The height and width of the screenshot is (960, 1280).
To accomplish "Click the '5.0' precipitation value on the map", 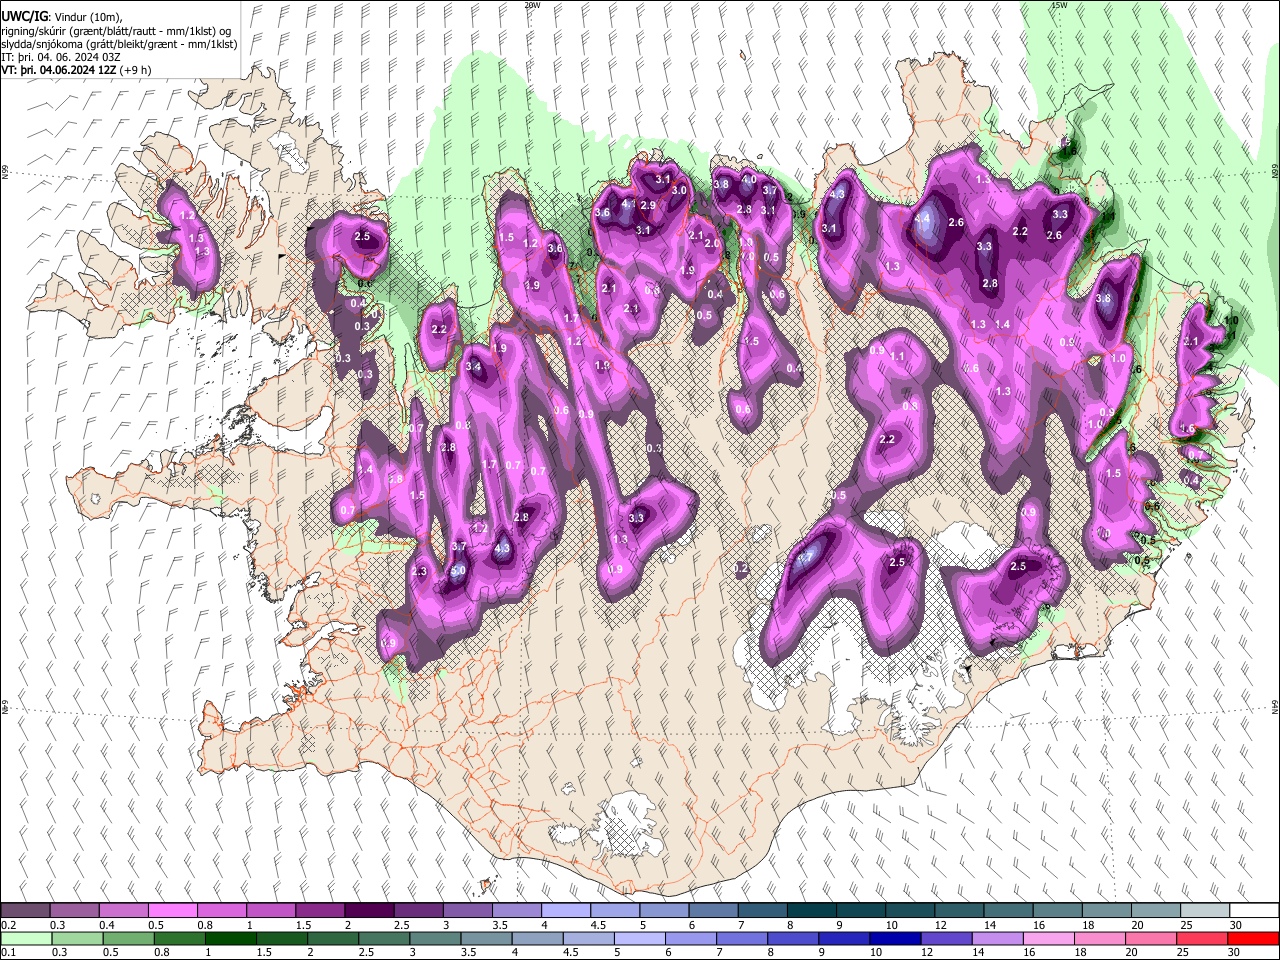I will [x=458, y=571].
